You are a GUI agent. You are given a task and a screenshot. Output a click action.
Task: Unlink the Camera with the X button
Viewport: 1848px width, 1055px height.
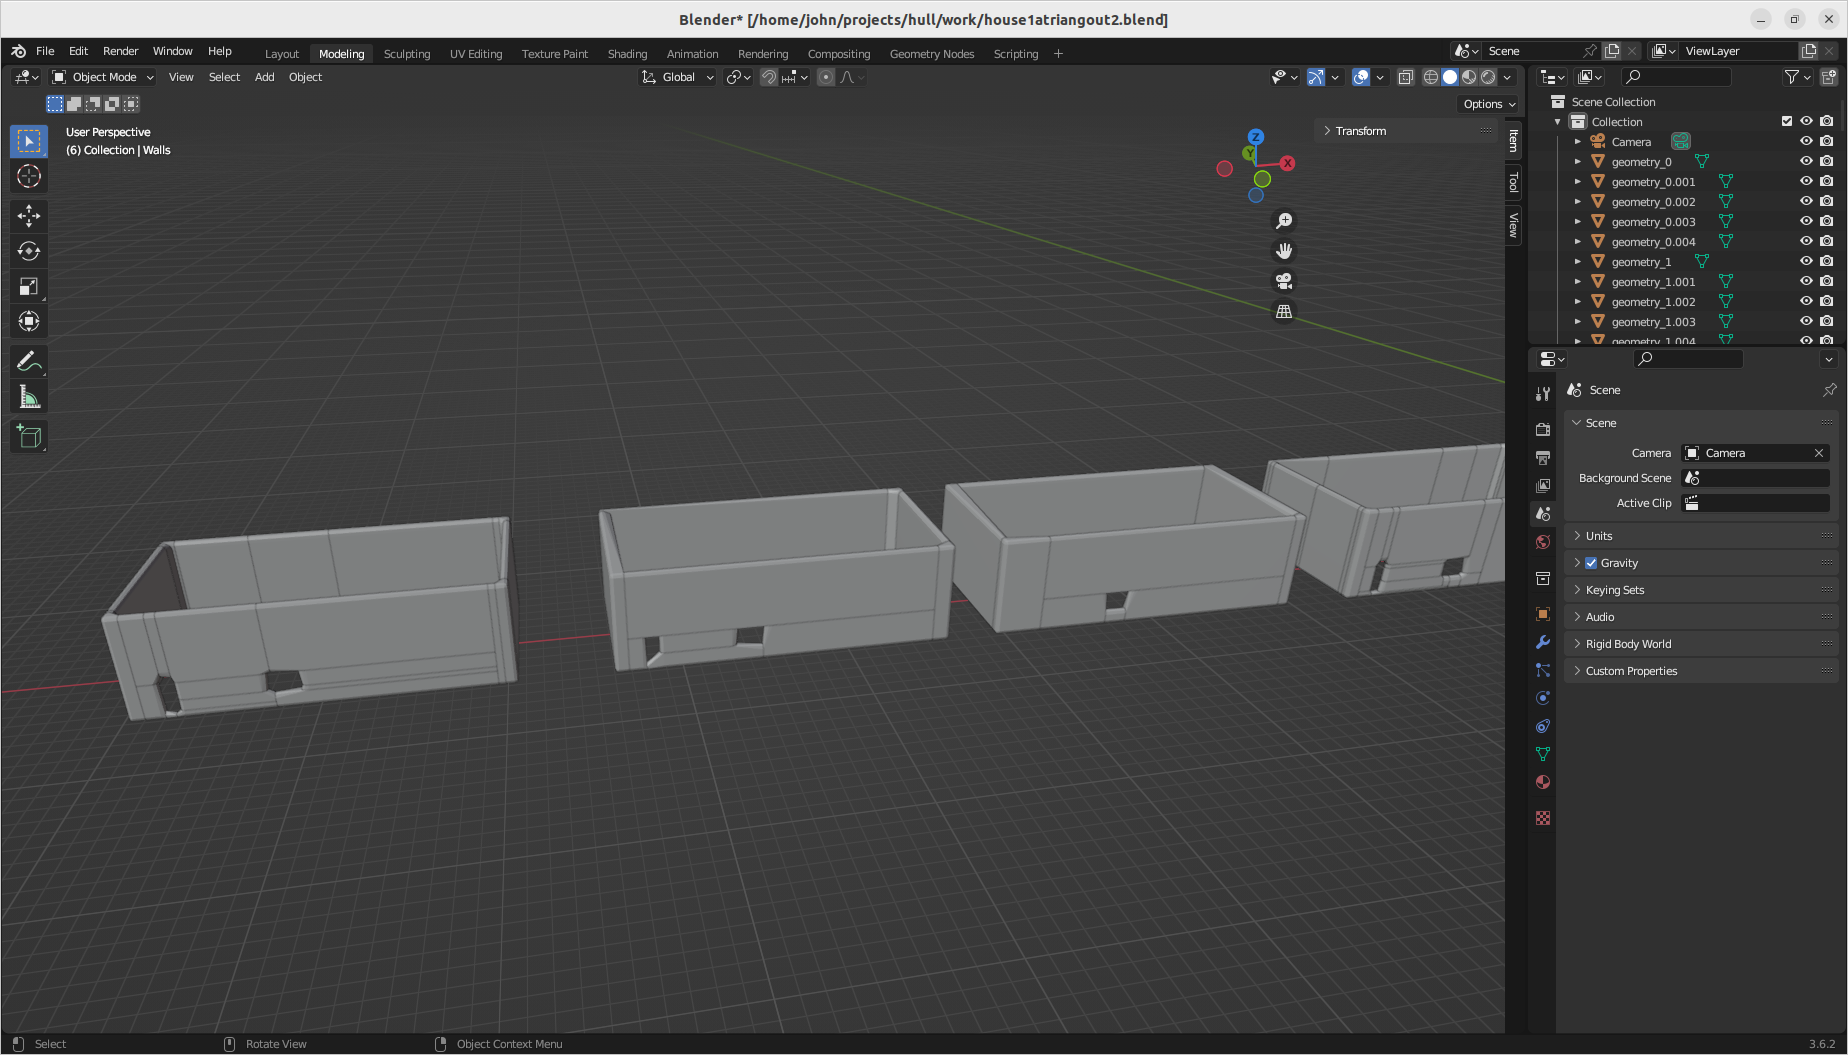point(1819,453)
